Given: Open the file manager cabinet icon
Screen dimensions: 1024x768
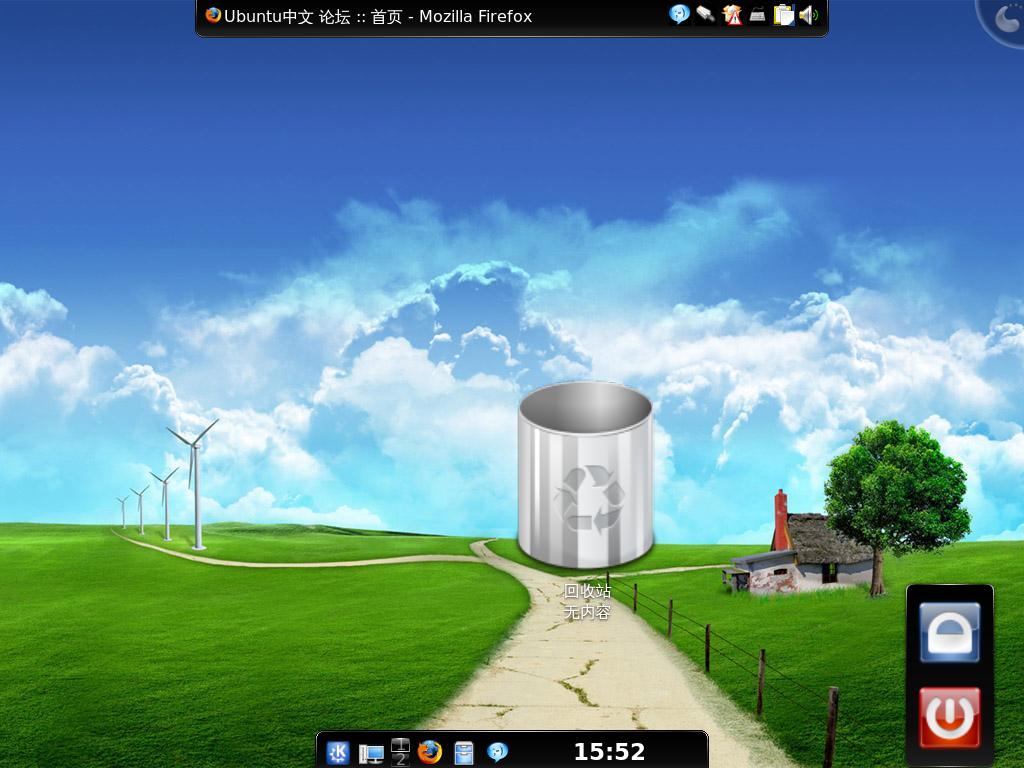Looking at the screenshot, I should tap(464, 753).
